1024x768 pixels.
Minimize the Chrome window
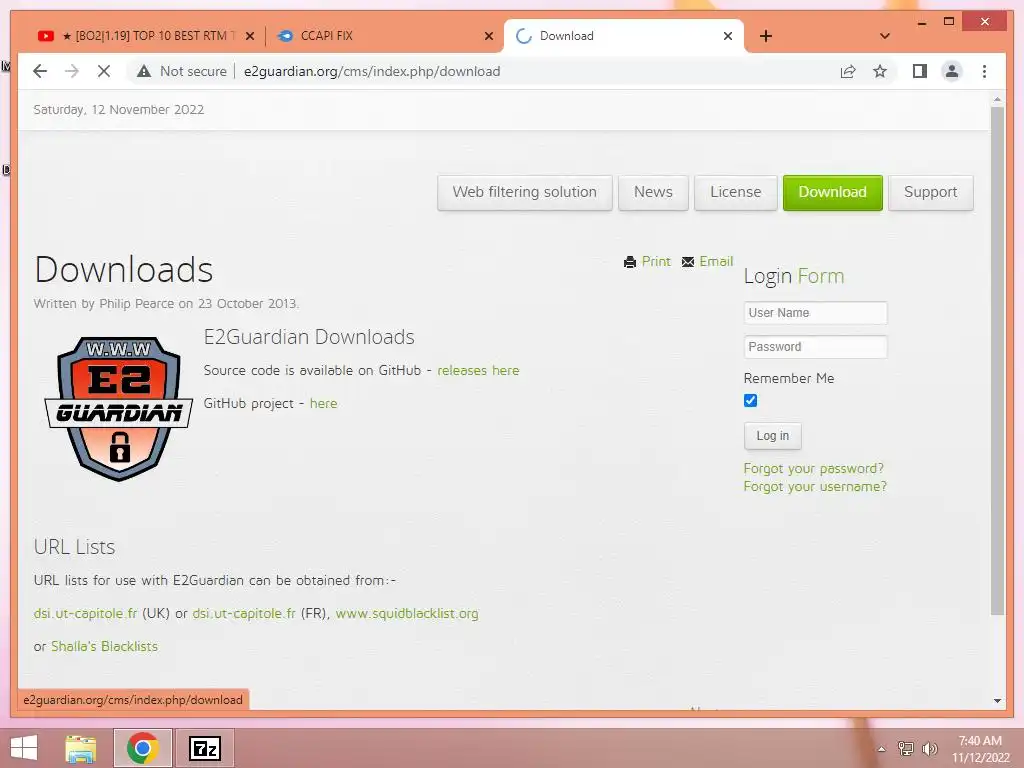[921, 22]
